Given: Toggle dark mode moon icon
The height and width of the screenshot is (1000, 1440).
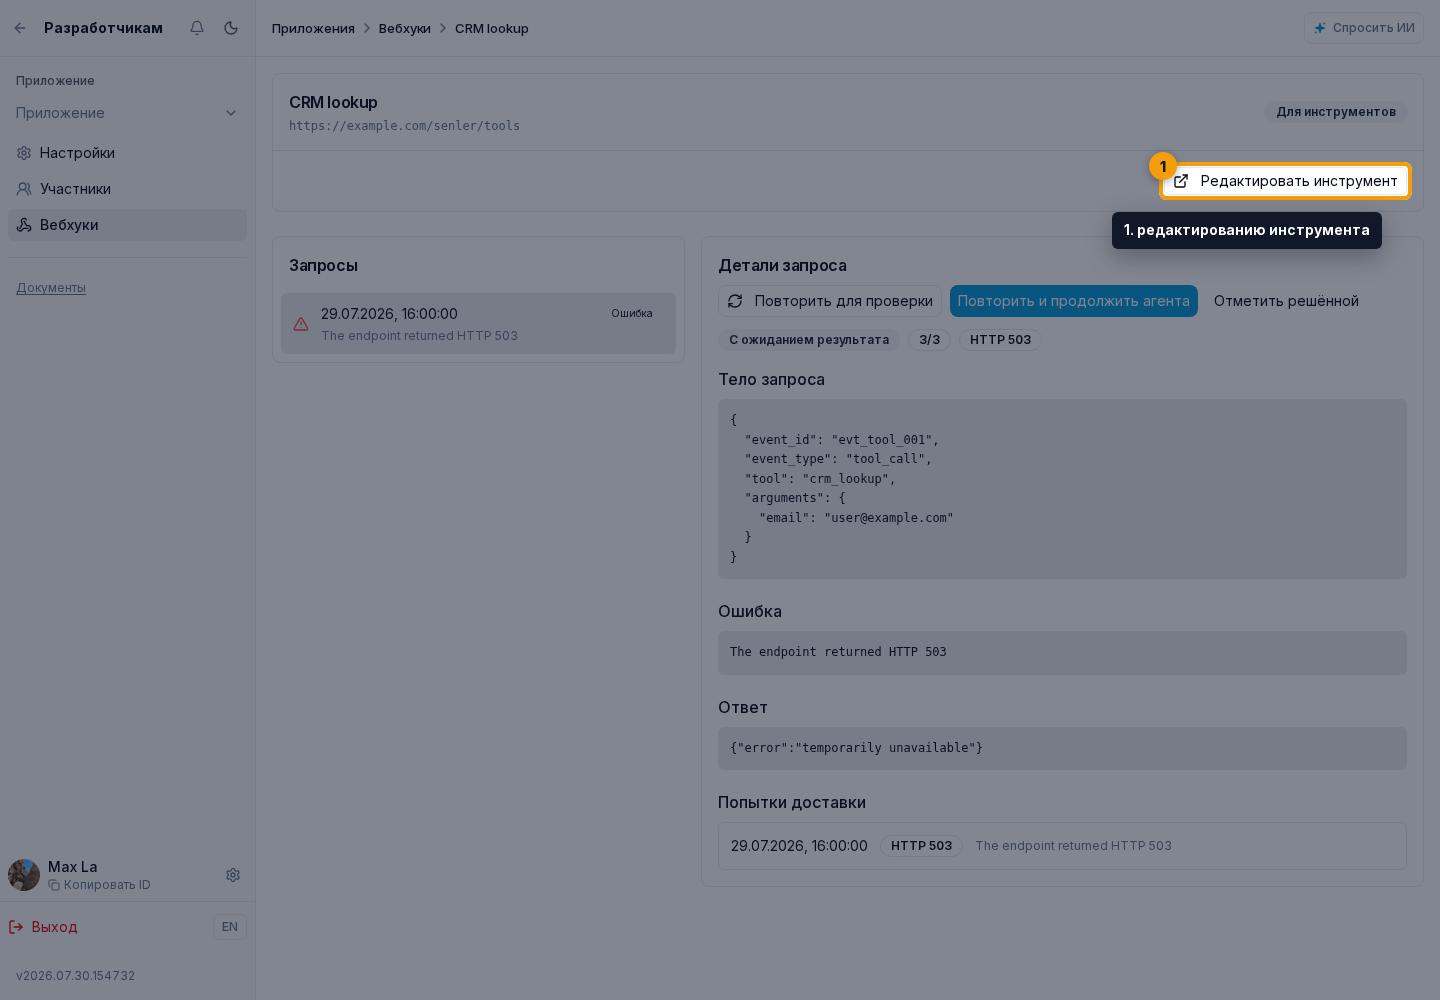Looking at the screenshot, I should point(231,28).
